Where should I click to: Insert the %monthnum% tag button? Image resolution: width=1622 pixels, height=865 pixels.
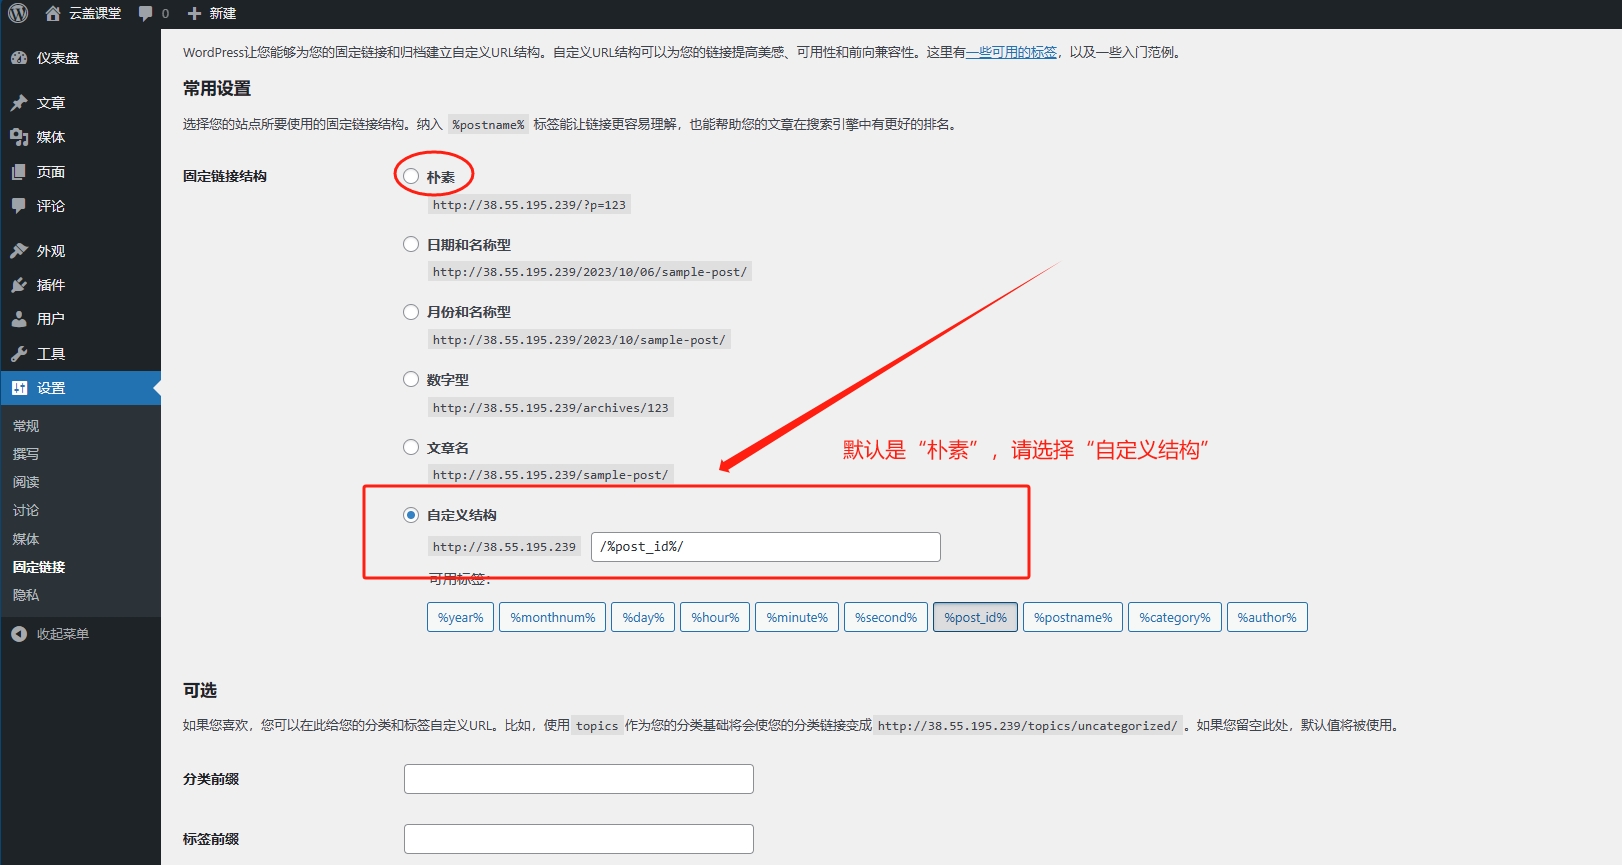(553, 617)
